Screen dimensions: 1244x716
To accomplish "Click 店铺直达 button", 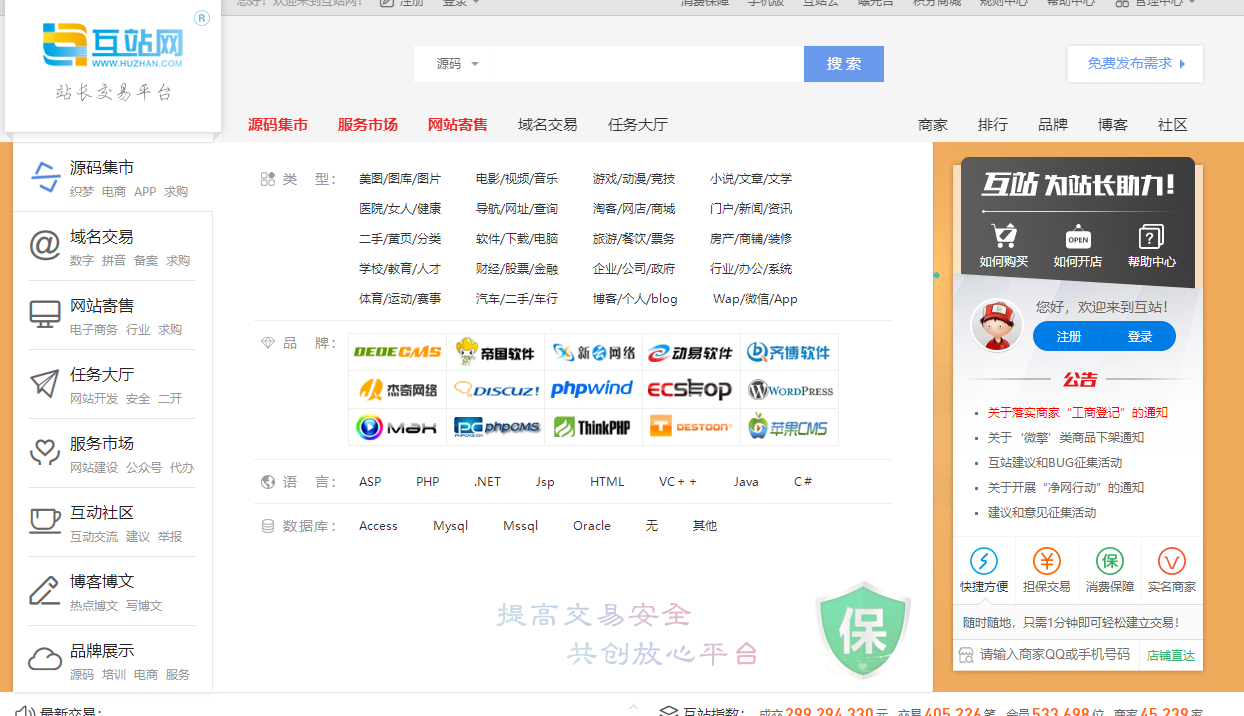I will pos(1171,656).
